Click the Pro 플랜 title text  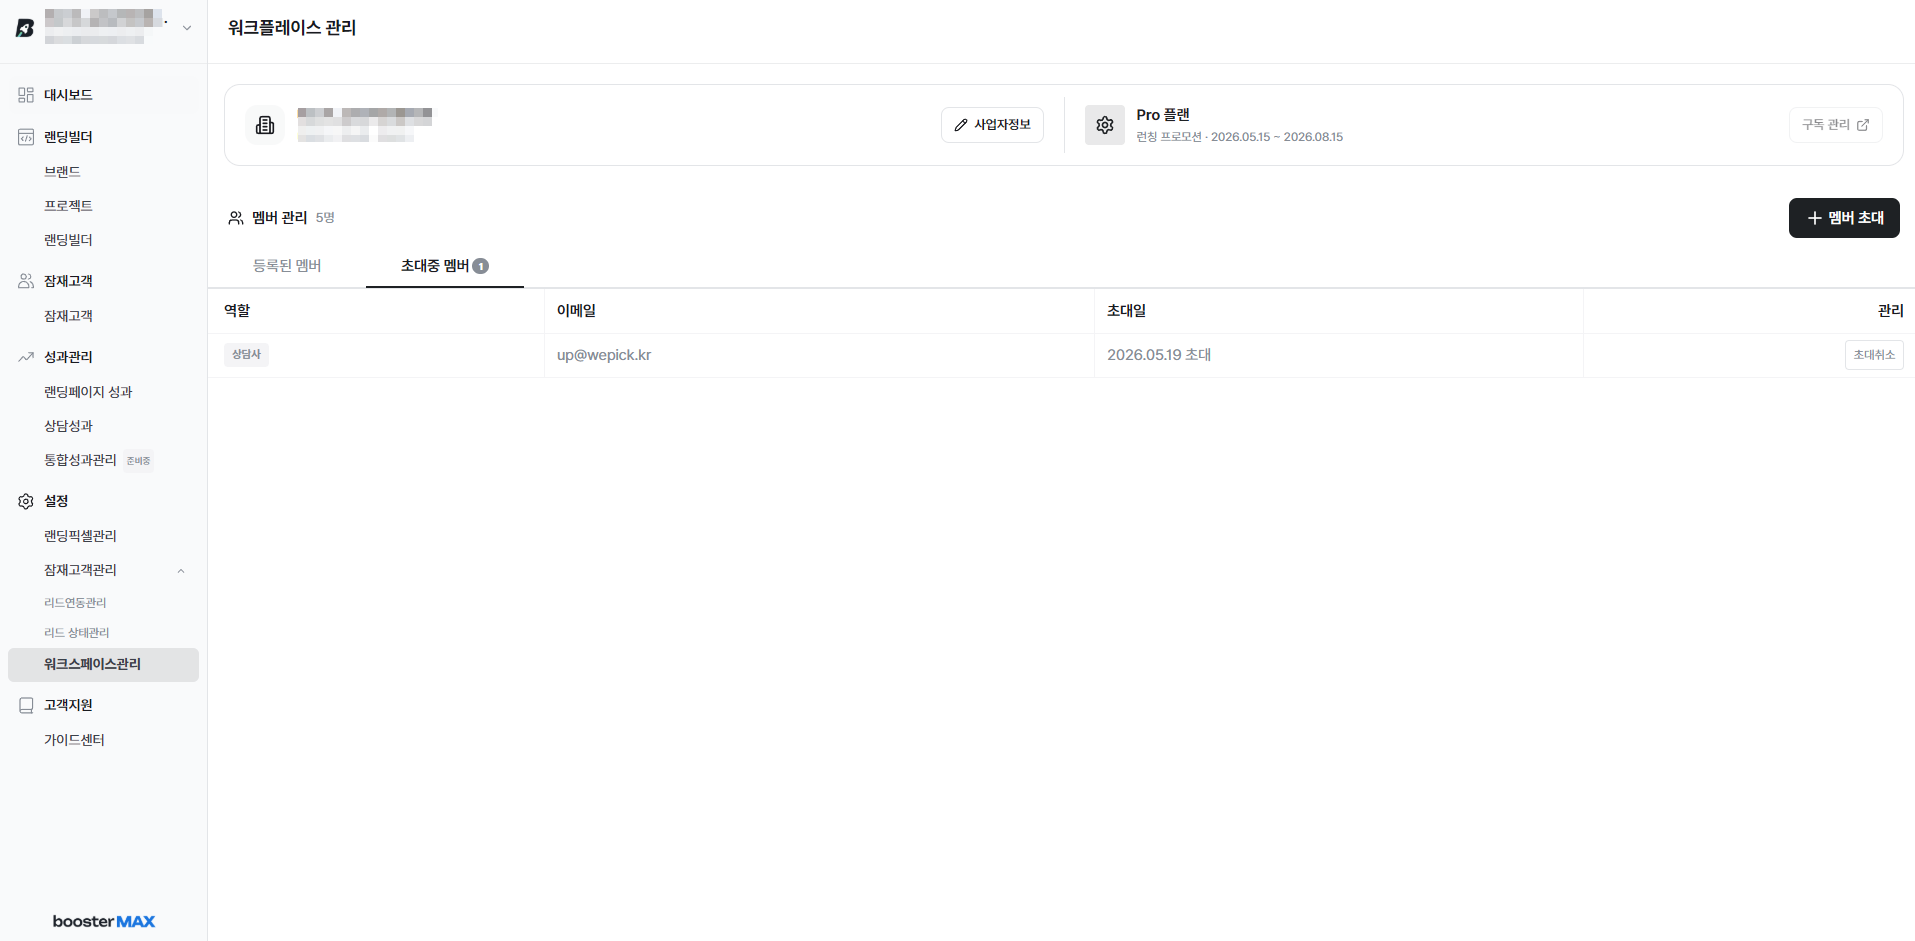click(1163, 115)
